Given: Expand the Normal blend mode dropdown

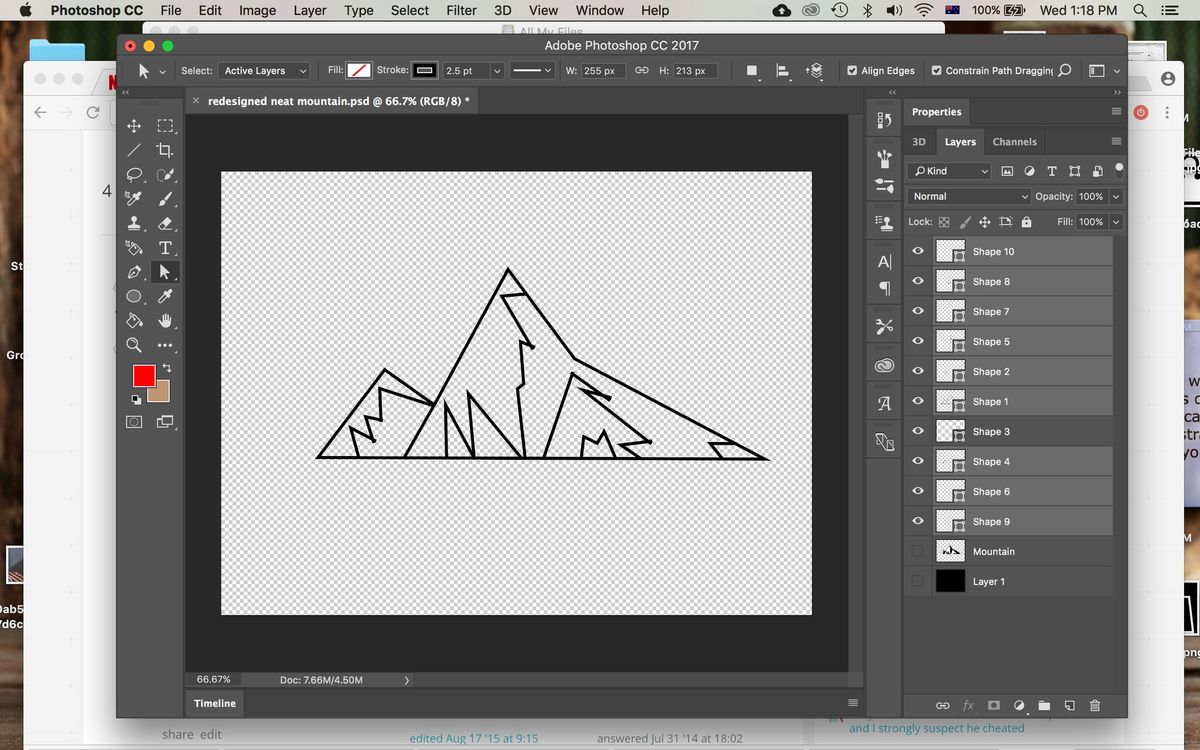Looking at the screenshot, I should [x=969, y=196].
